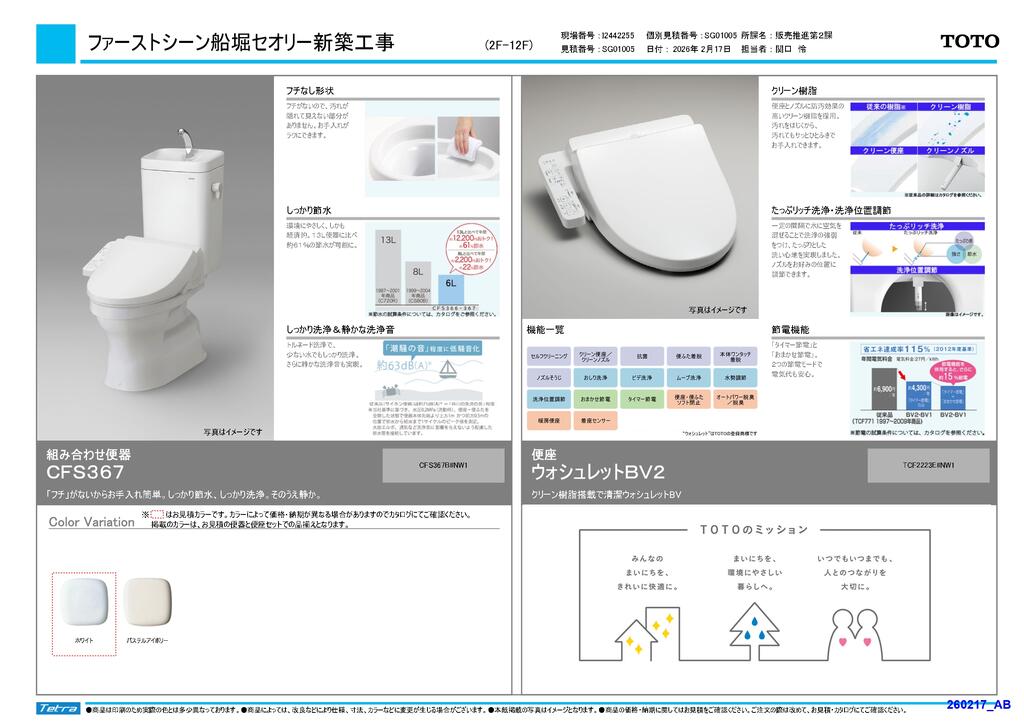Click the blue square beside the project title
Screen dimensions: 1024x724
[x=56, y=44]
